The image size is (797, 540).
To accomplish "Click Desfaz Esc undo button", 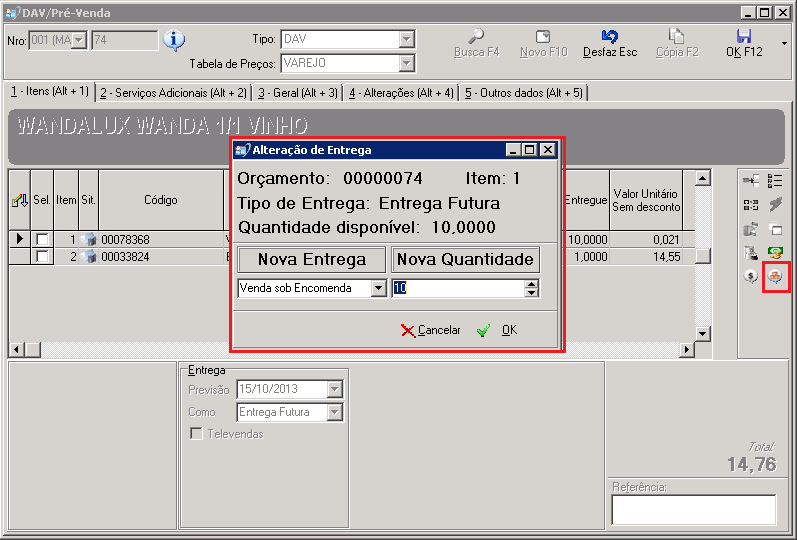I will coord(609,44).
